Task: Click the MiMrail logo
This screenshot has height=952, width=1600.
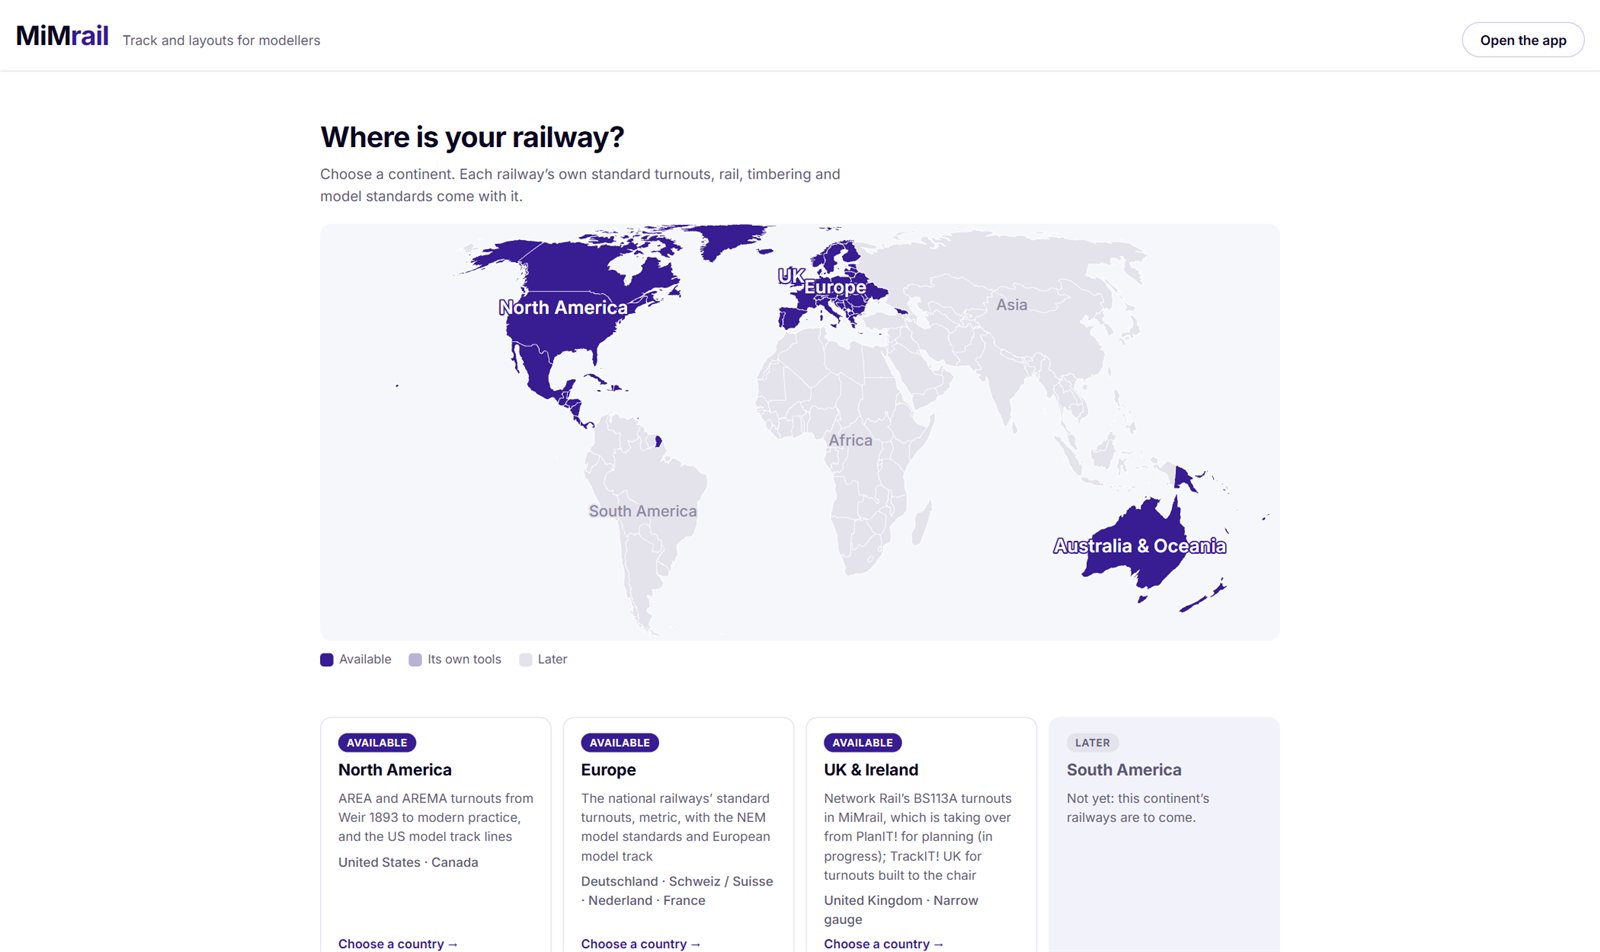Action: [x=62, y=36]
